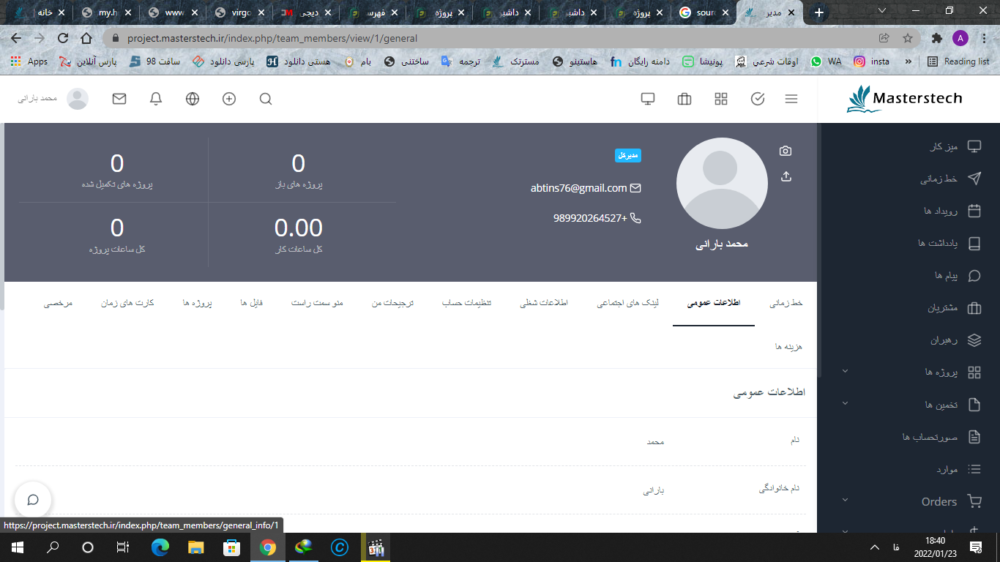Click the abtins76@gmail.com email link

point(578,188)
